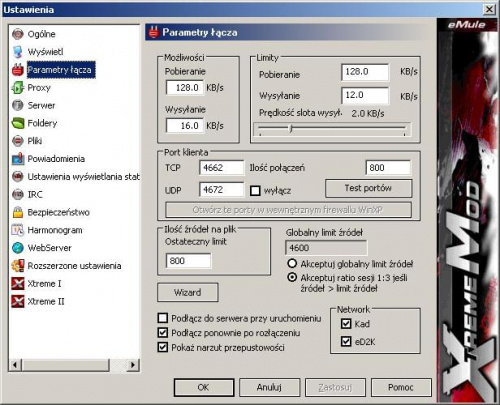Screen dimensions: 500x405
Task: Click the Limity Wysyłanie field
Action: [x=365, y=95]
